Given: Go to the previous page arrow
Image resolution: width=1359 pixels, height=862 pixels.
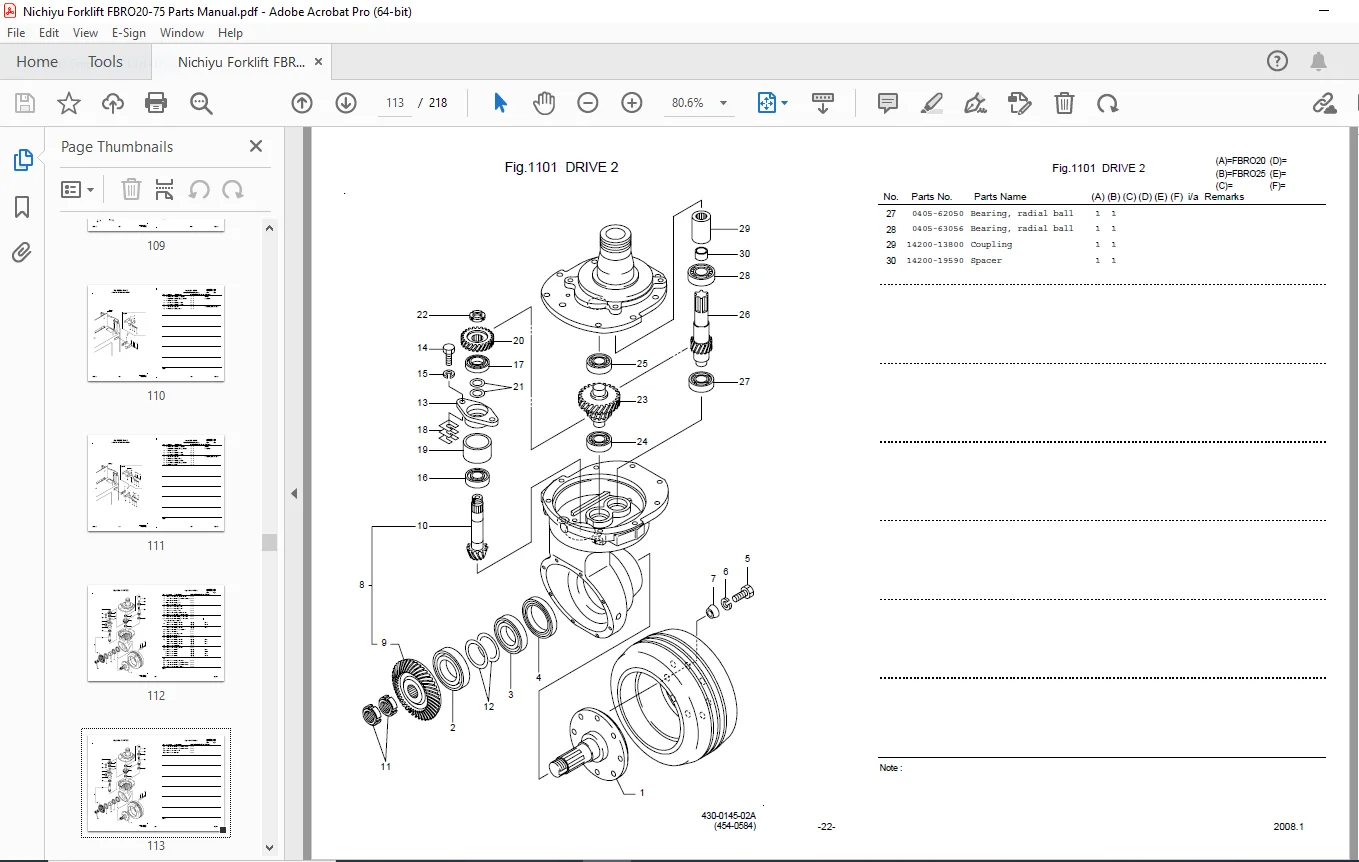Looking at the screenshot, I should point(302,103).
